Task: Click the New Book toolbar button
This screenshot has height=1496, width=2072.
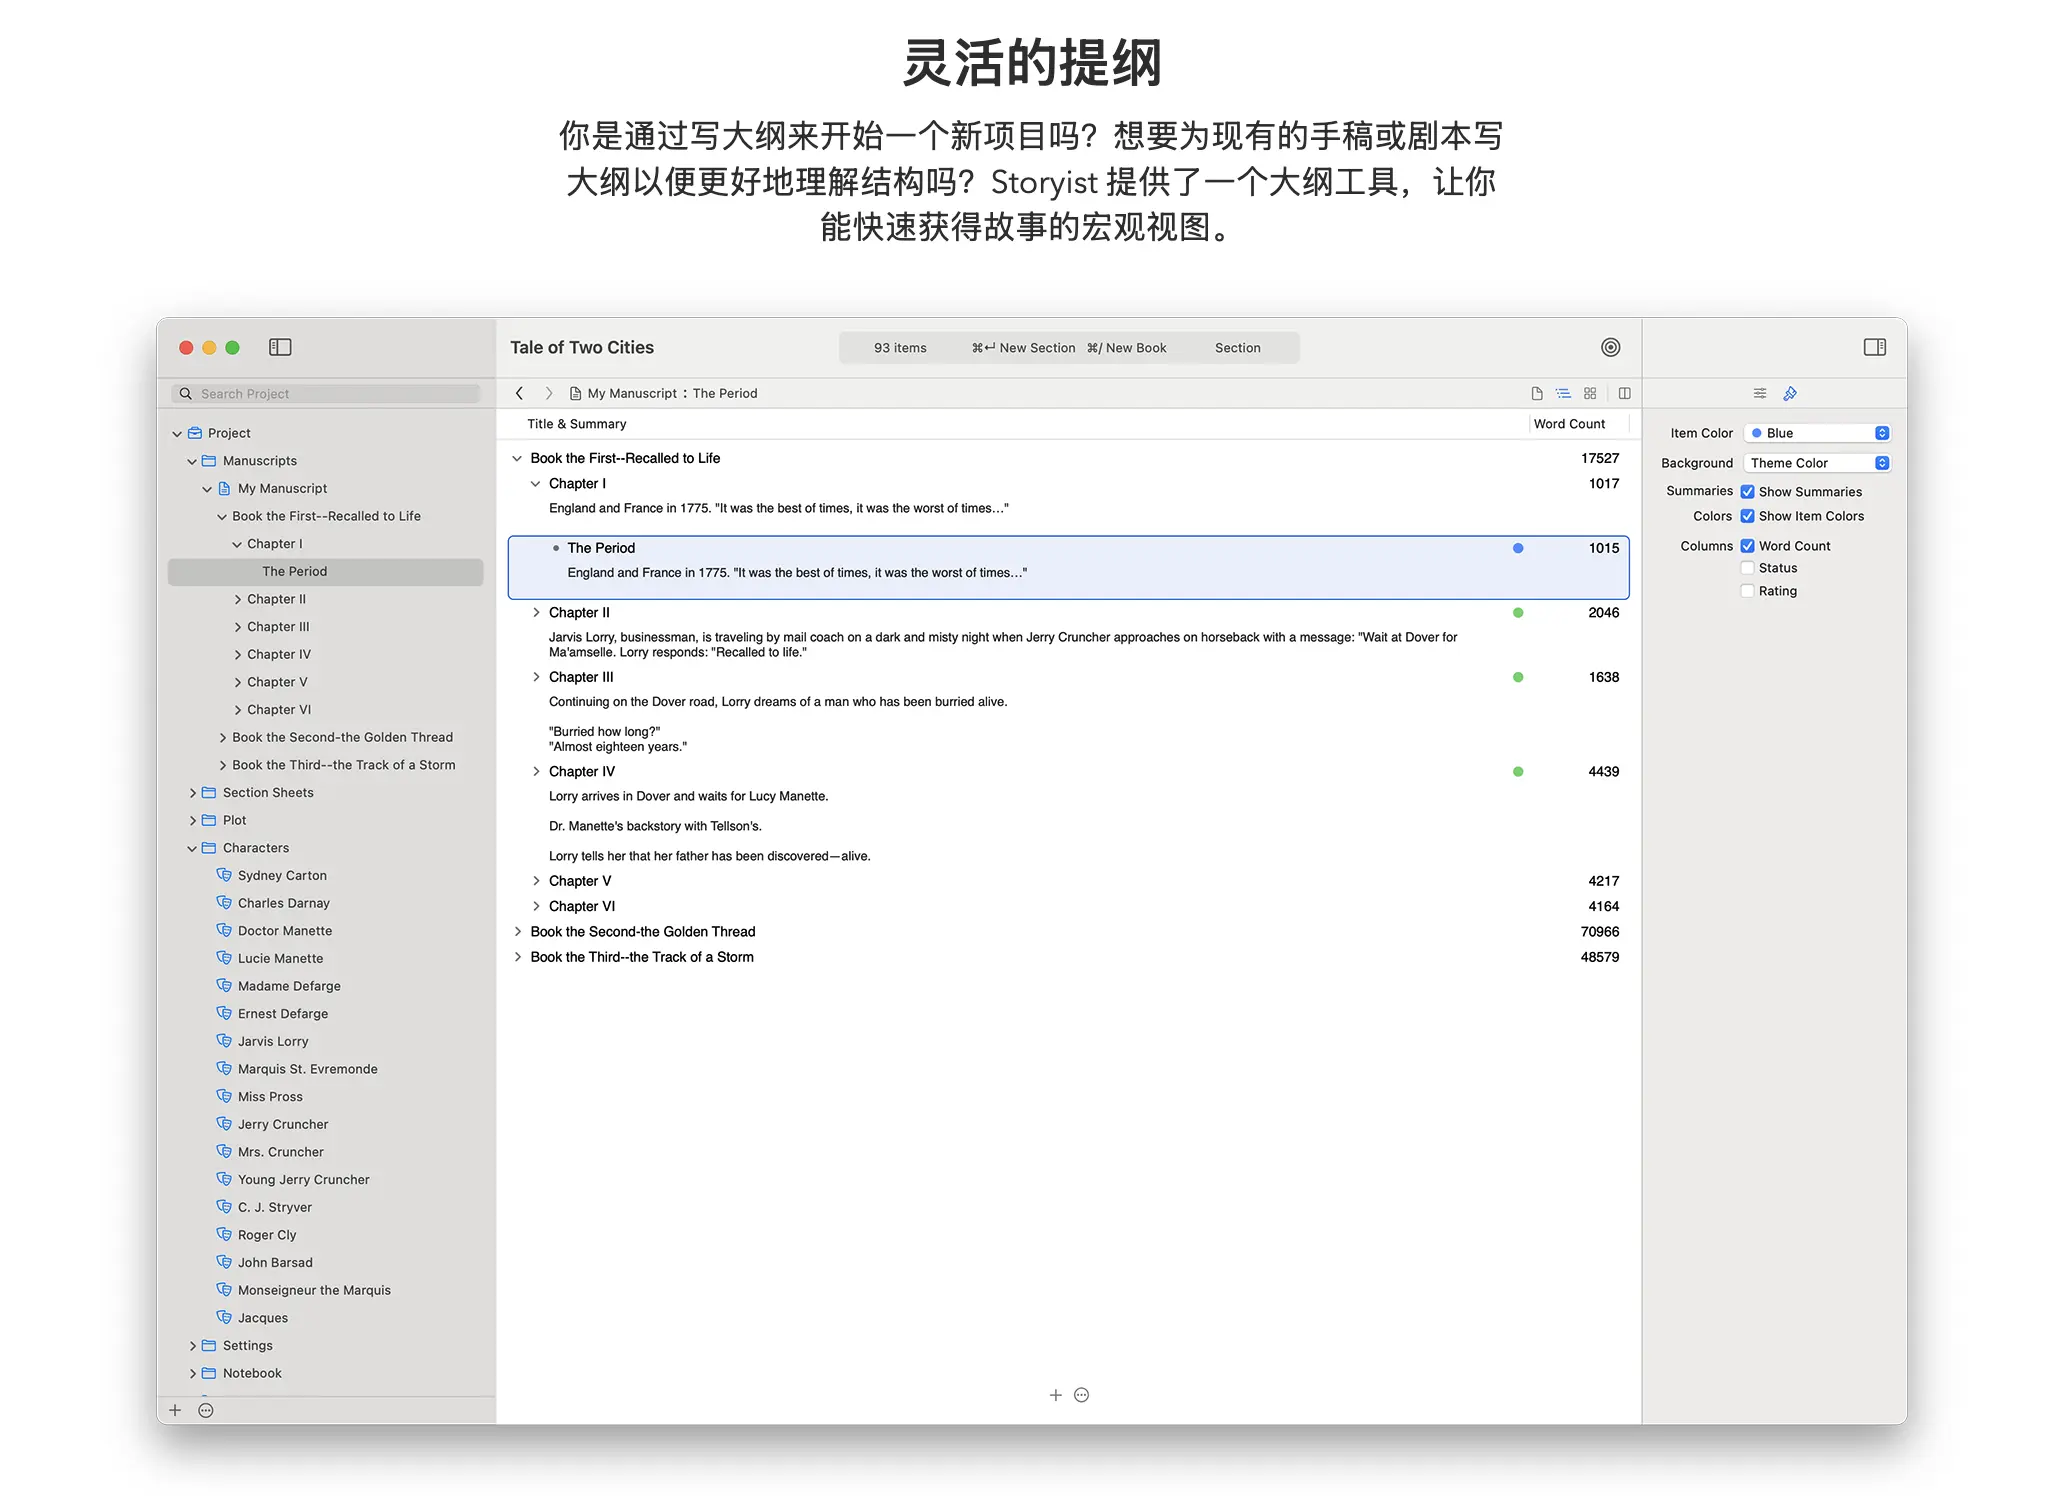Action: pyautogui.click(x=1127, y=348)
